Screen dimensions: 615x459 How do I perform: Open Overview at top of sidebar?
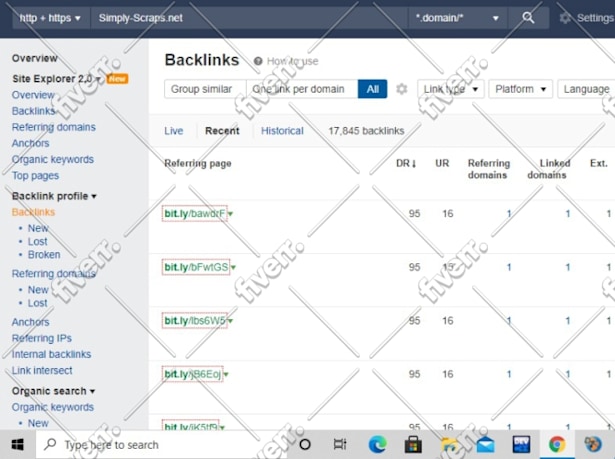[x=35, y=58]
